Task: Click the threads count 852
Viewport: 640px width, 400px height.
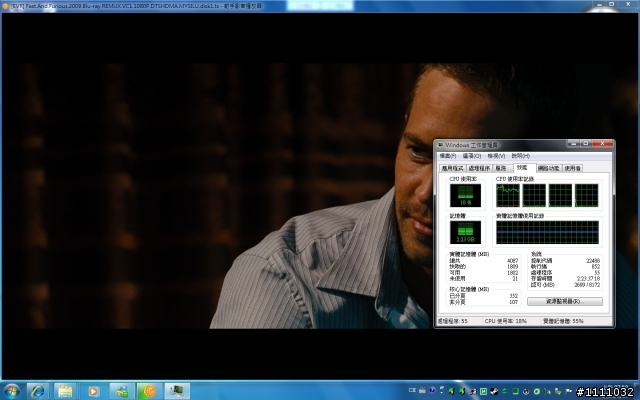Action: click(x=596, y=267)
